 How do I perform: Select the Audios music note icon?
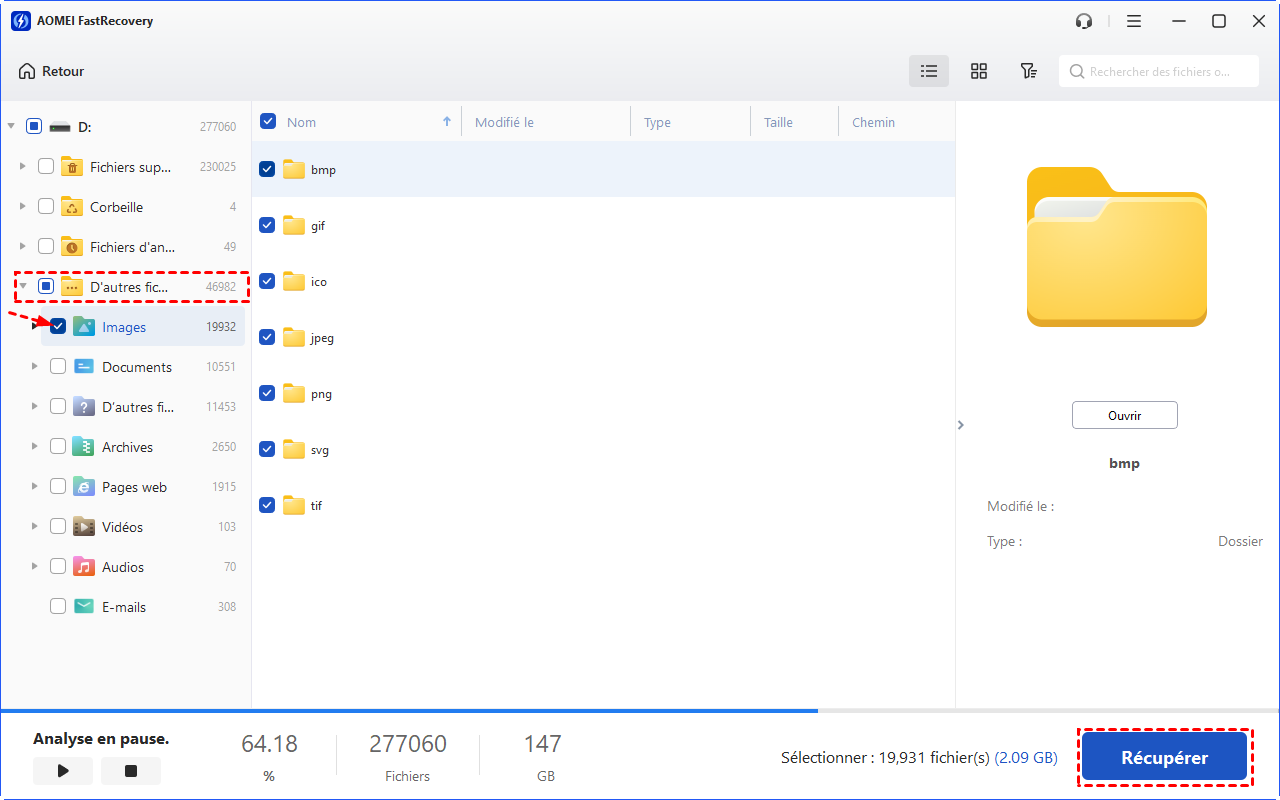pos(84,567)
